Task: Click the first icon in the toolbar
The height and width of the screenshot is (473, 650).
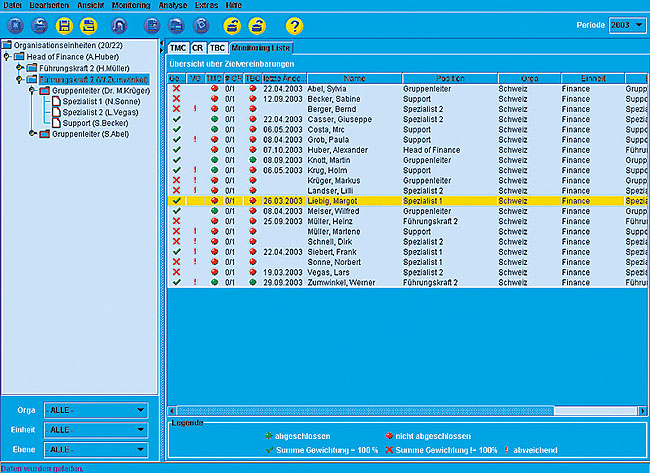Action: pos(13,25)
